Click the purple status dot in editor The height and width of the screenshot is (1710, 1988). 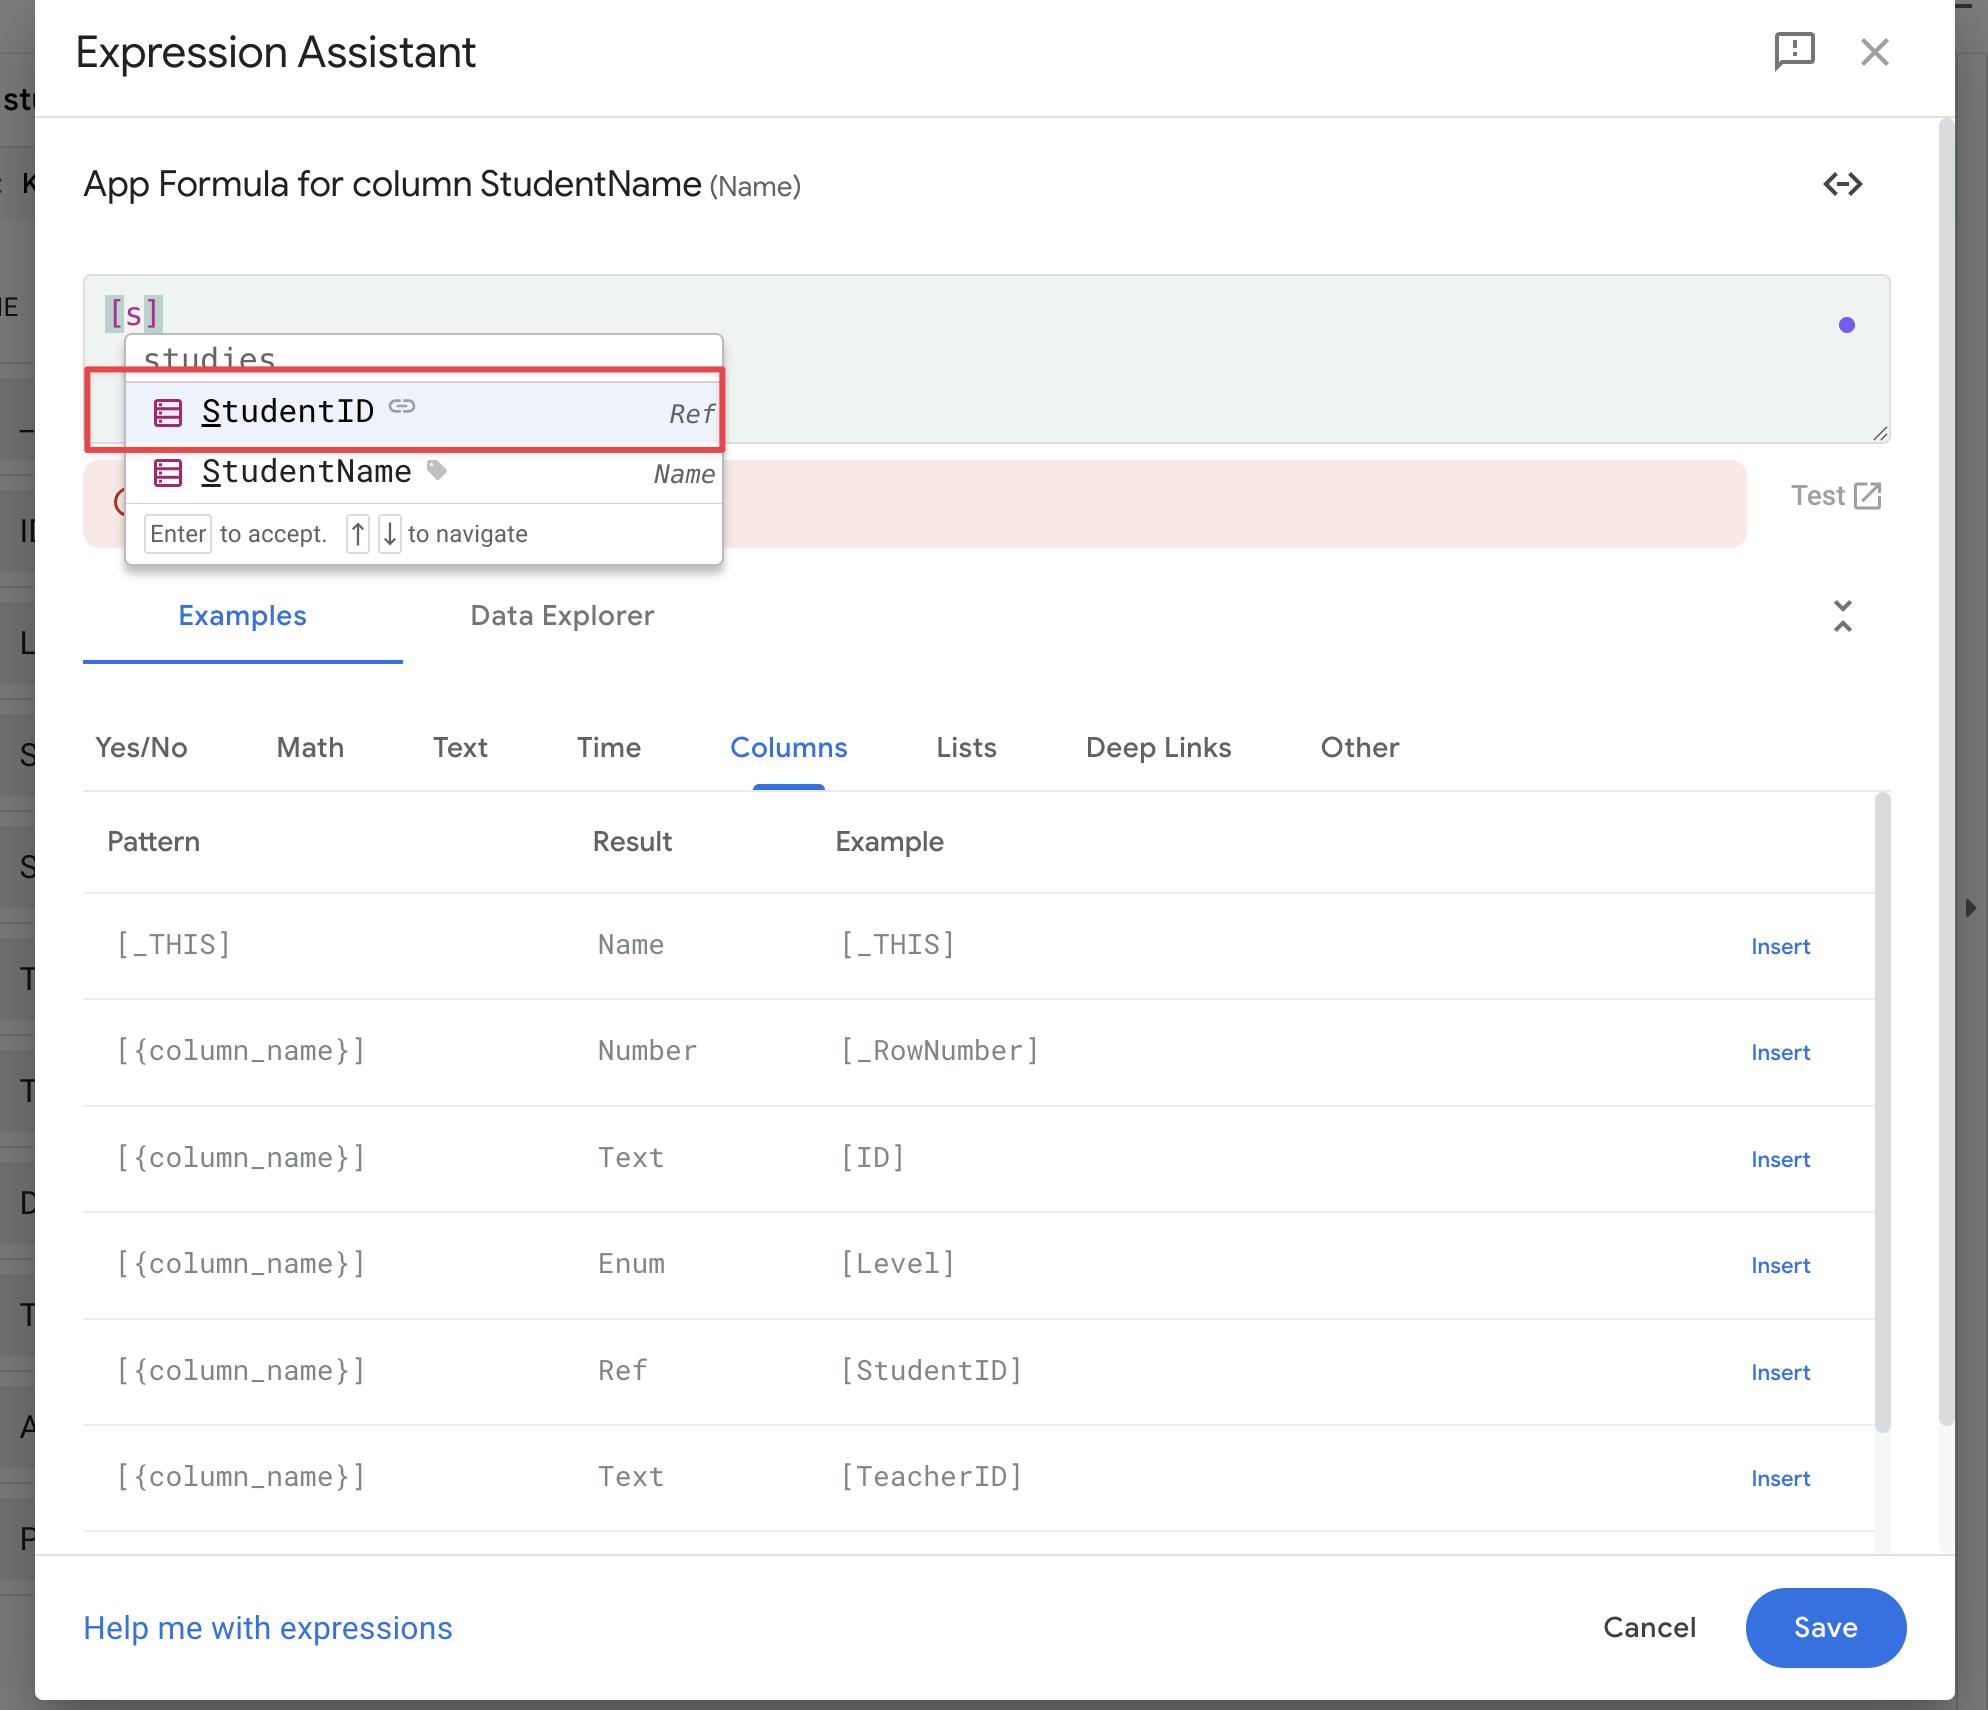[1846, 325]
